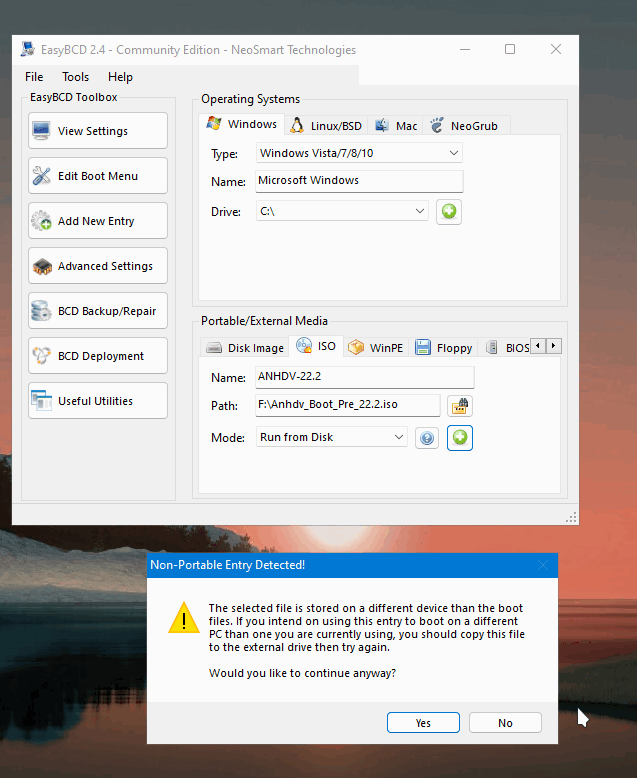
Task: Click the BCD Backup/Repair database icon
Action: [41, 311]
